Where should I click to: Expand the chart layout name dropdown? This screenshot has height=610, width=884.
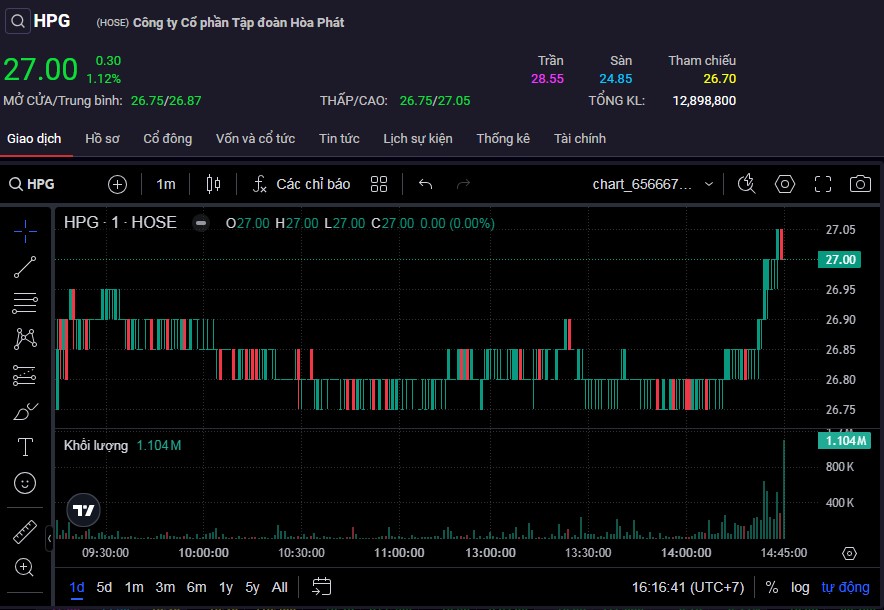[x=709, y=184]
